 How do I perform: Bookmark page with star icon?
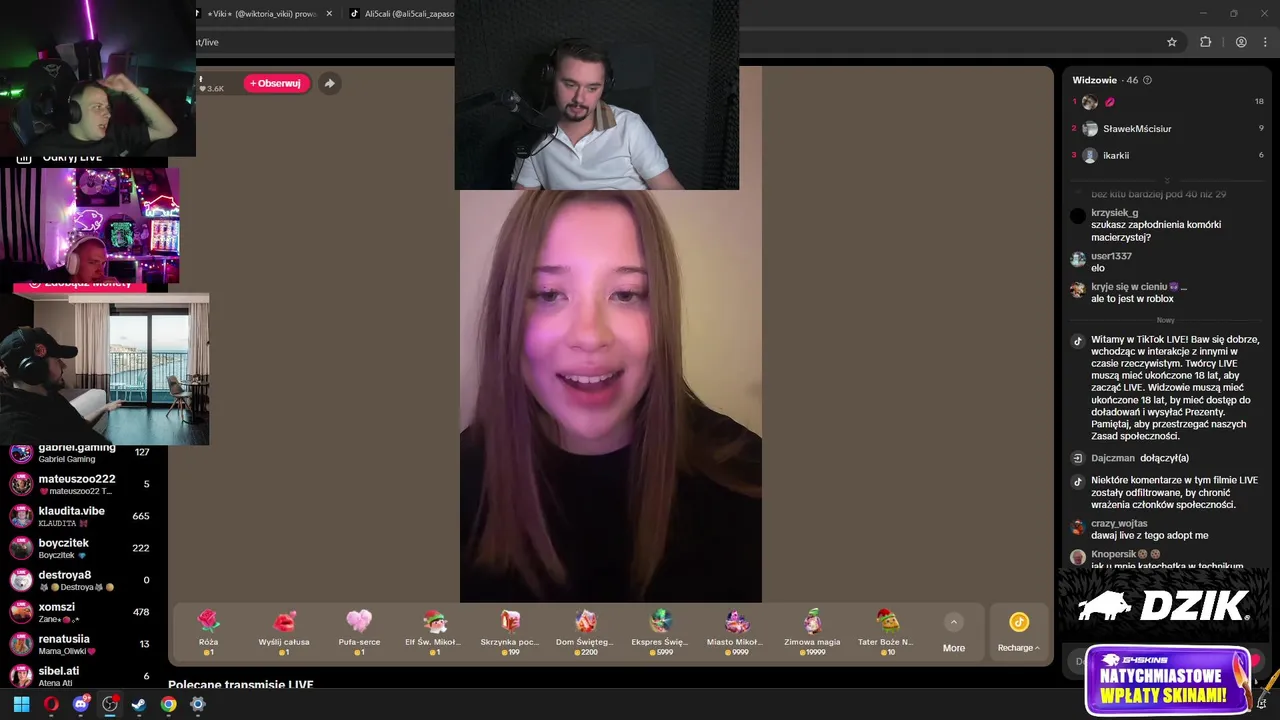[x=1172, y=42]
